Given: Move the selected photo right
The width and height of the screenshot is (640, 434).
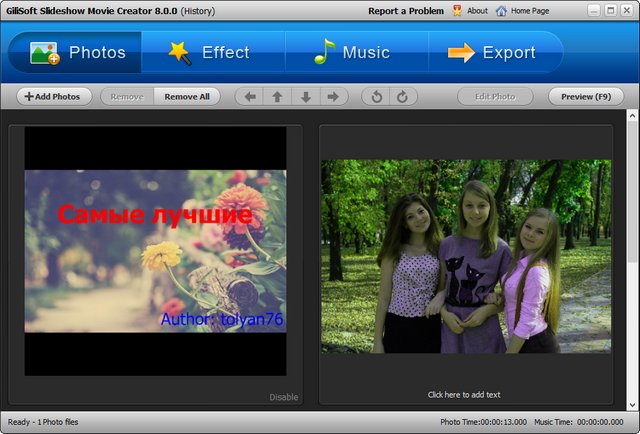Looking at the screenshot, I should pos(333,97).
